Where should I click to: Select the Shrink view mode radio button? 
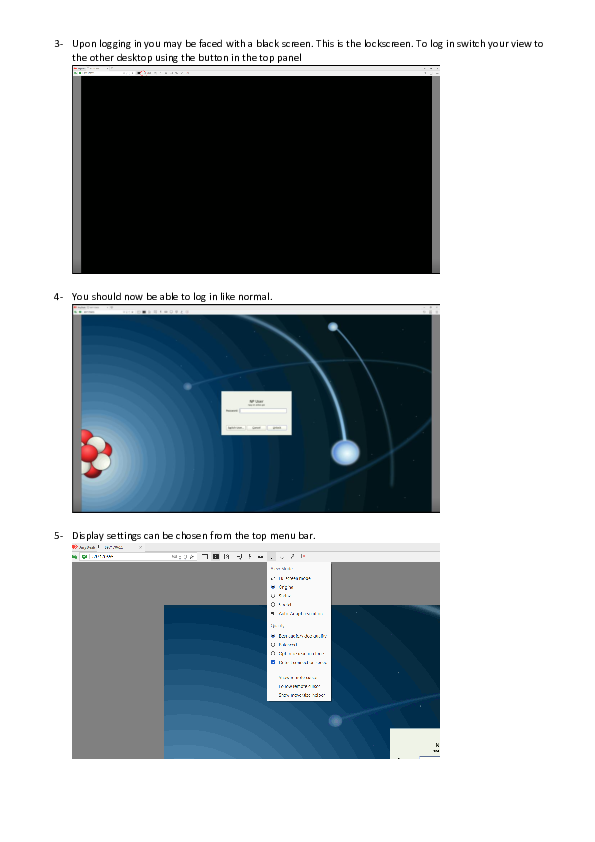273,596
